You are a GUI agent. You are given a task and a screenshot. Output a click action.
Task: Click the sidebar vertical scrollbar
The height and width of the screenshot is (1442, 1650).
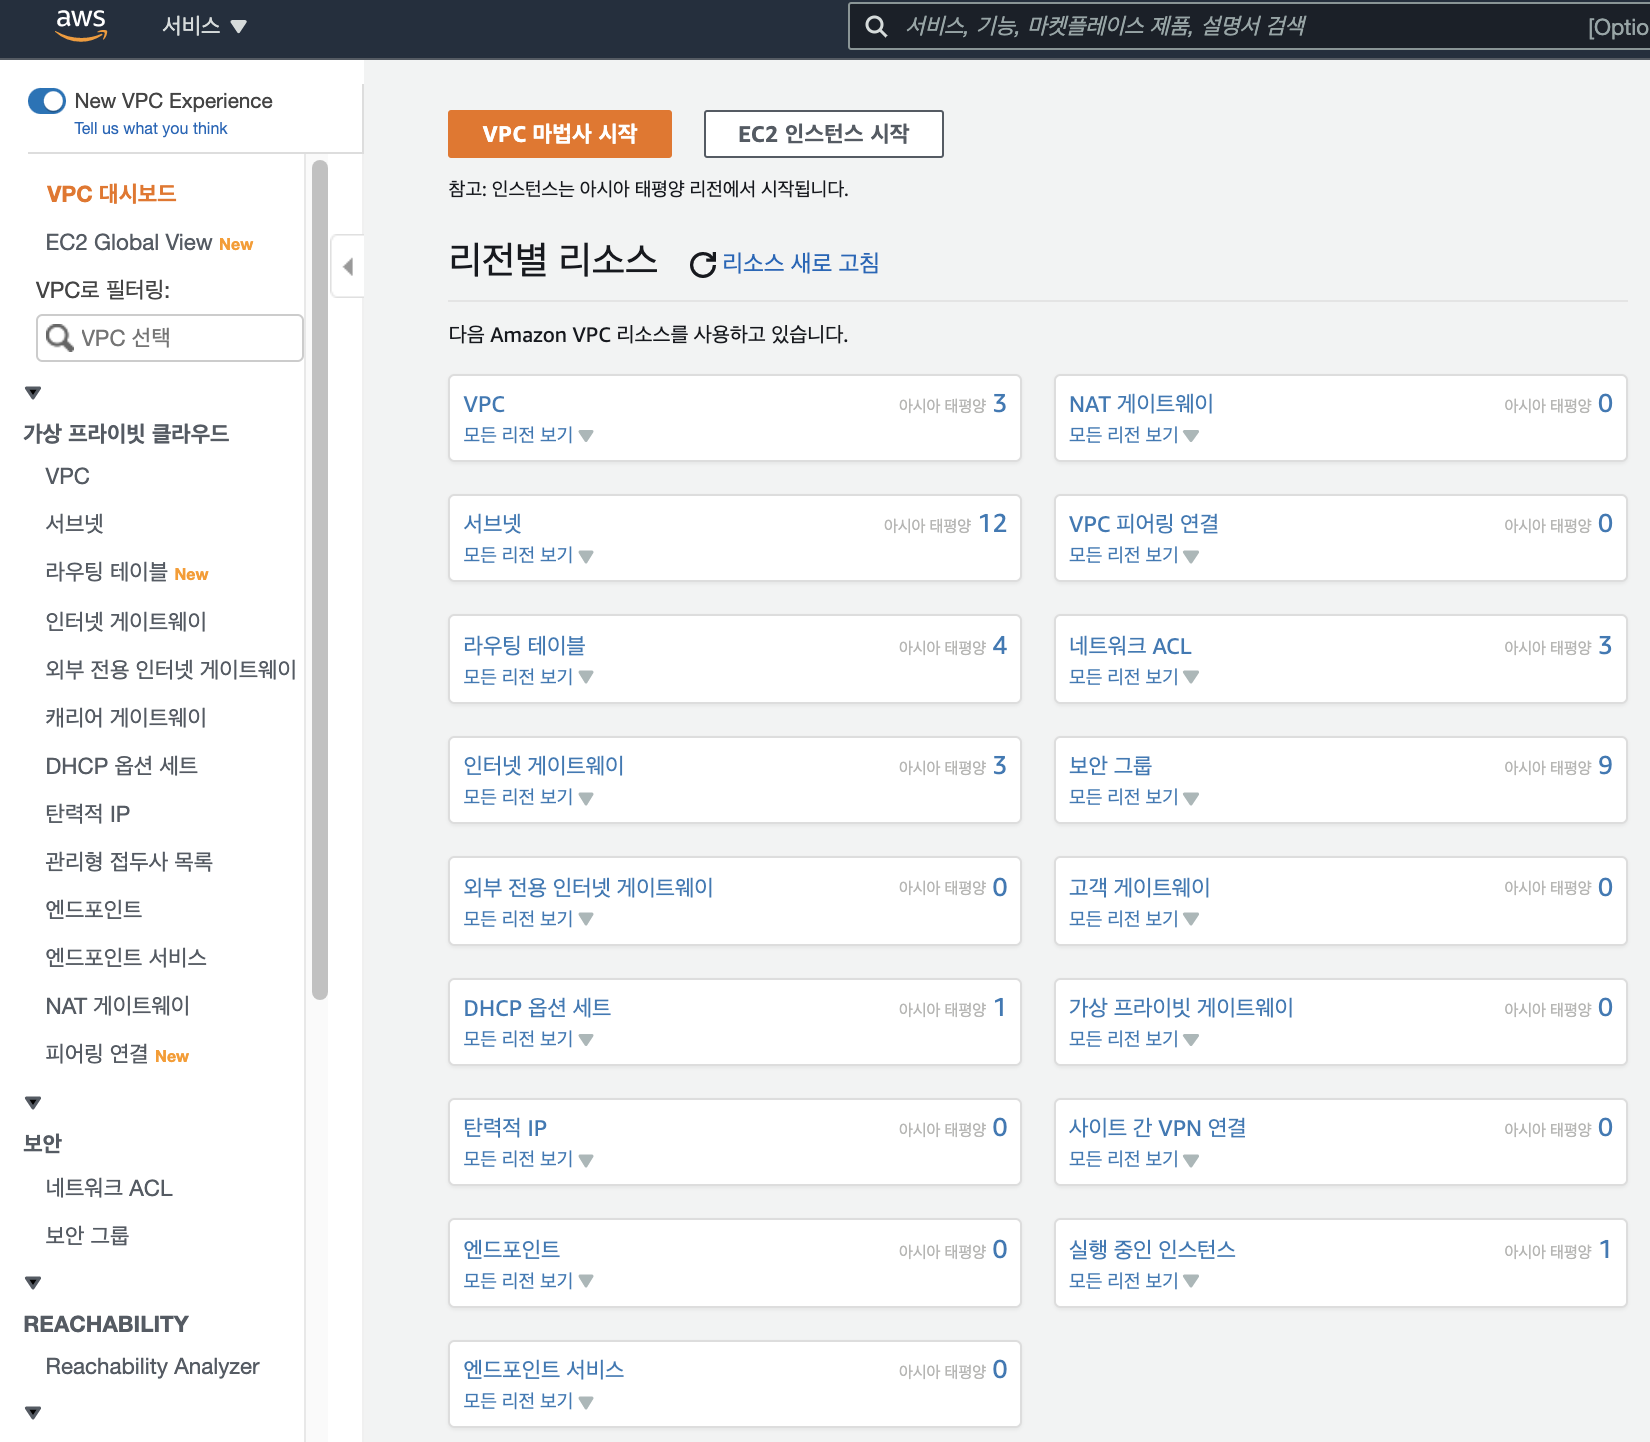pyautogui.click(x=320, y=580)
